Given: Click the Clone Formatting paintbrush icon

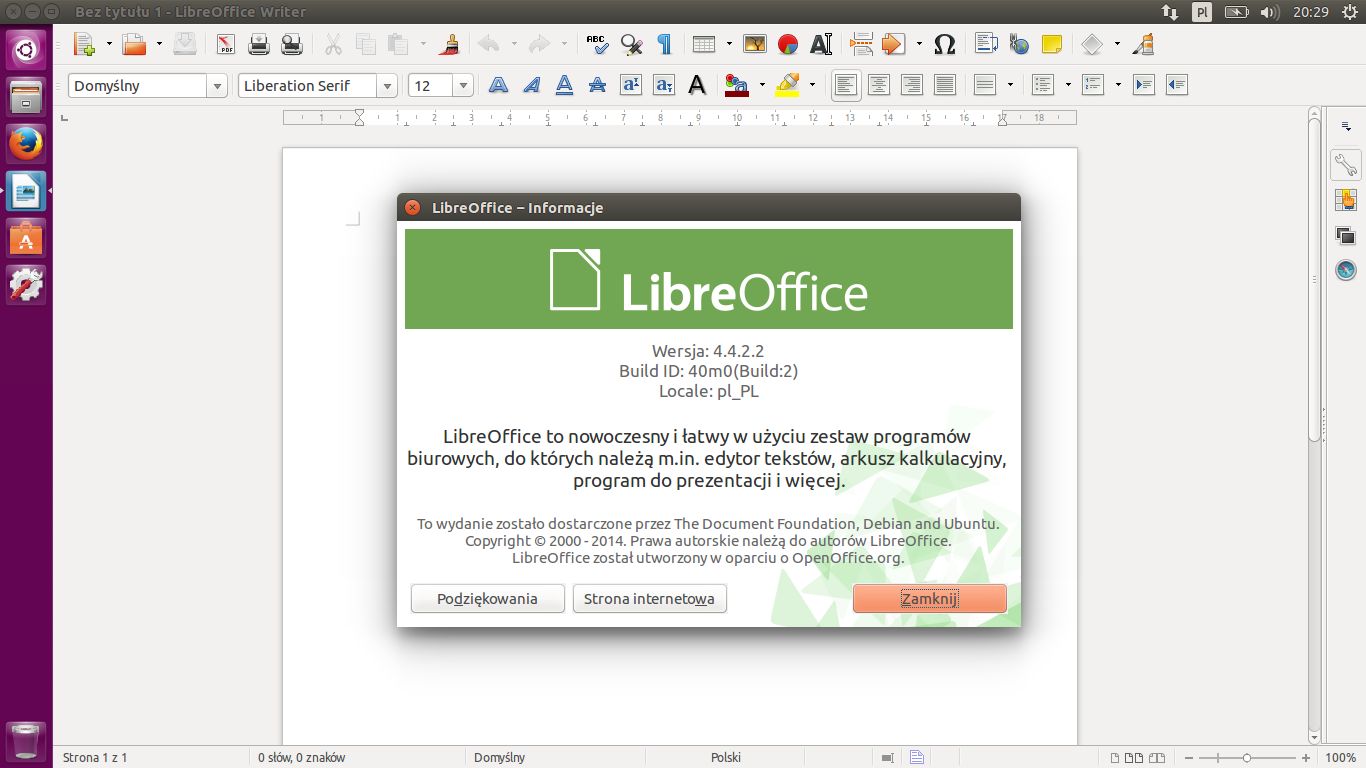Looking at the screenshot, I should point(451,44).
